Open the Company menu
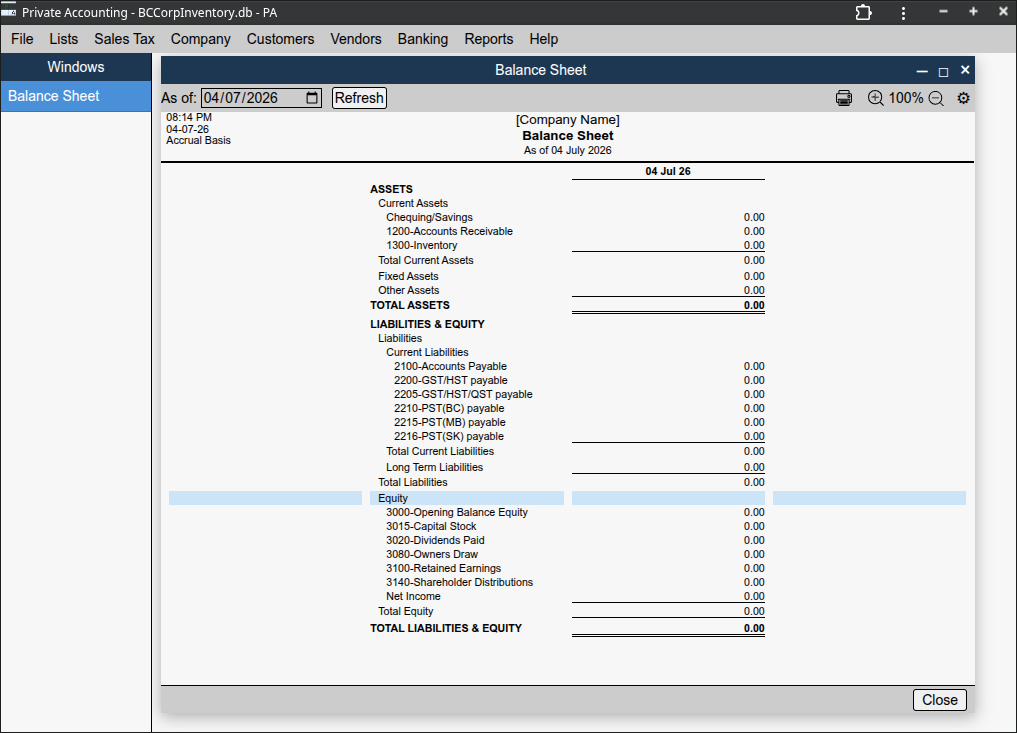This screenshot has width=1017, height=733. click(x=200, y=39)
